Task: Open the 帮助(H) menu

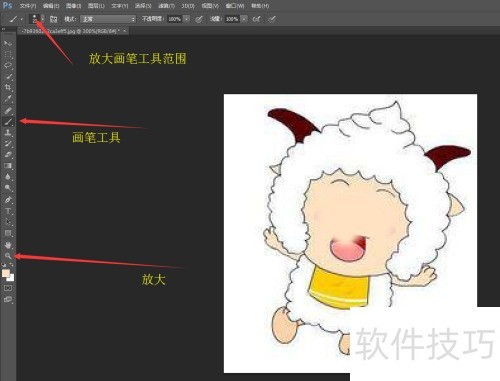Action: [260, 6]
